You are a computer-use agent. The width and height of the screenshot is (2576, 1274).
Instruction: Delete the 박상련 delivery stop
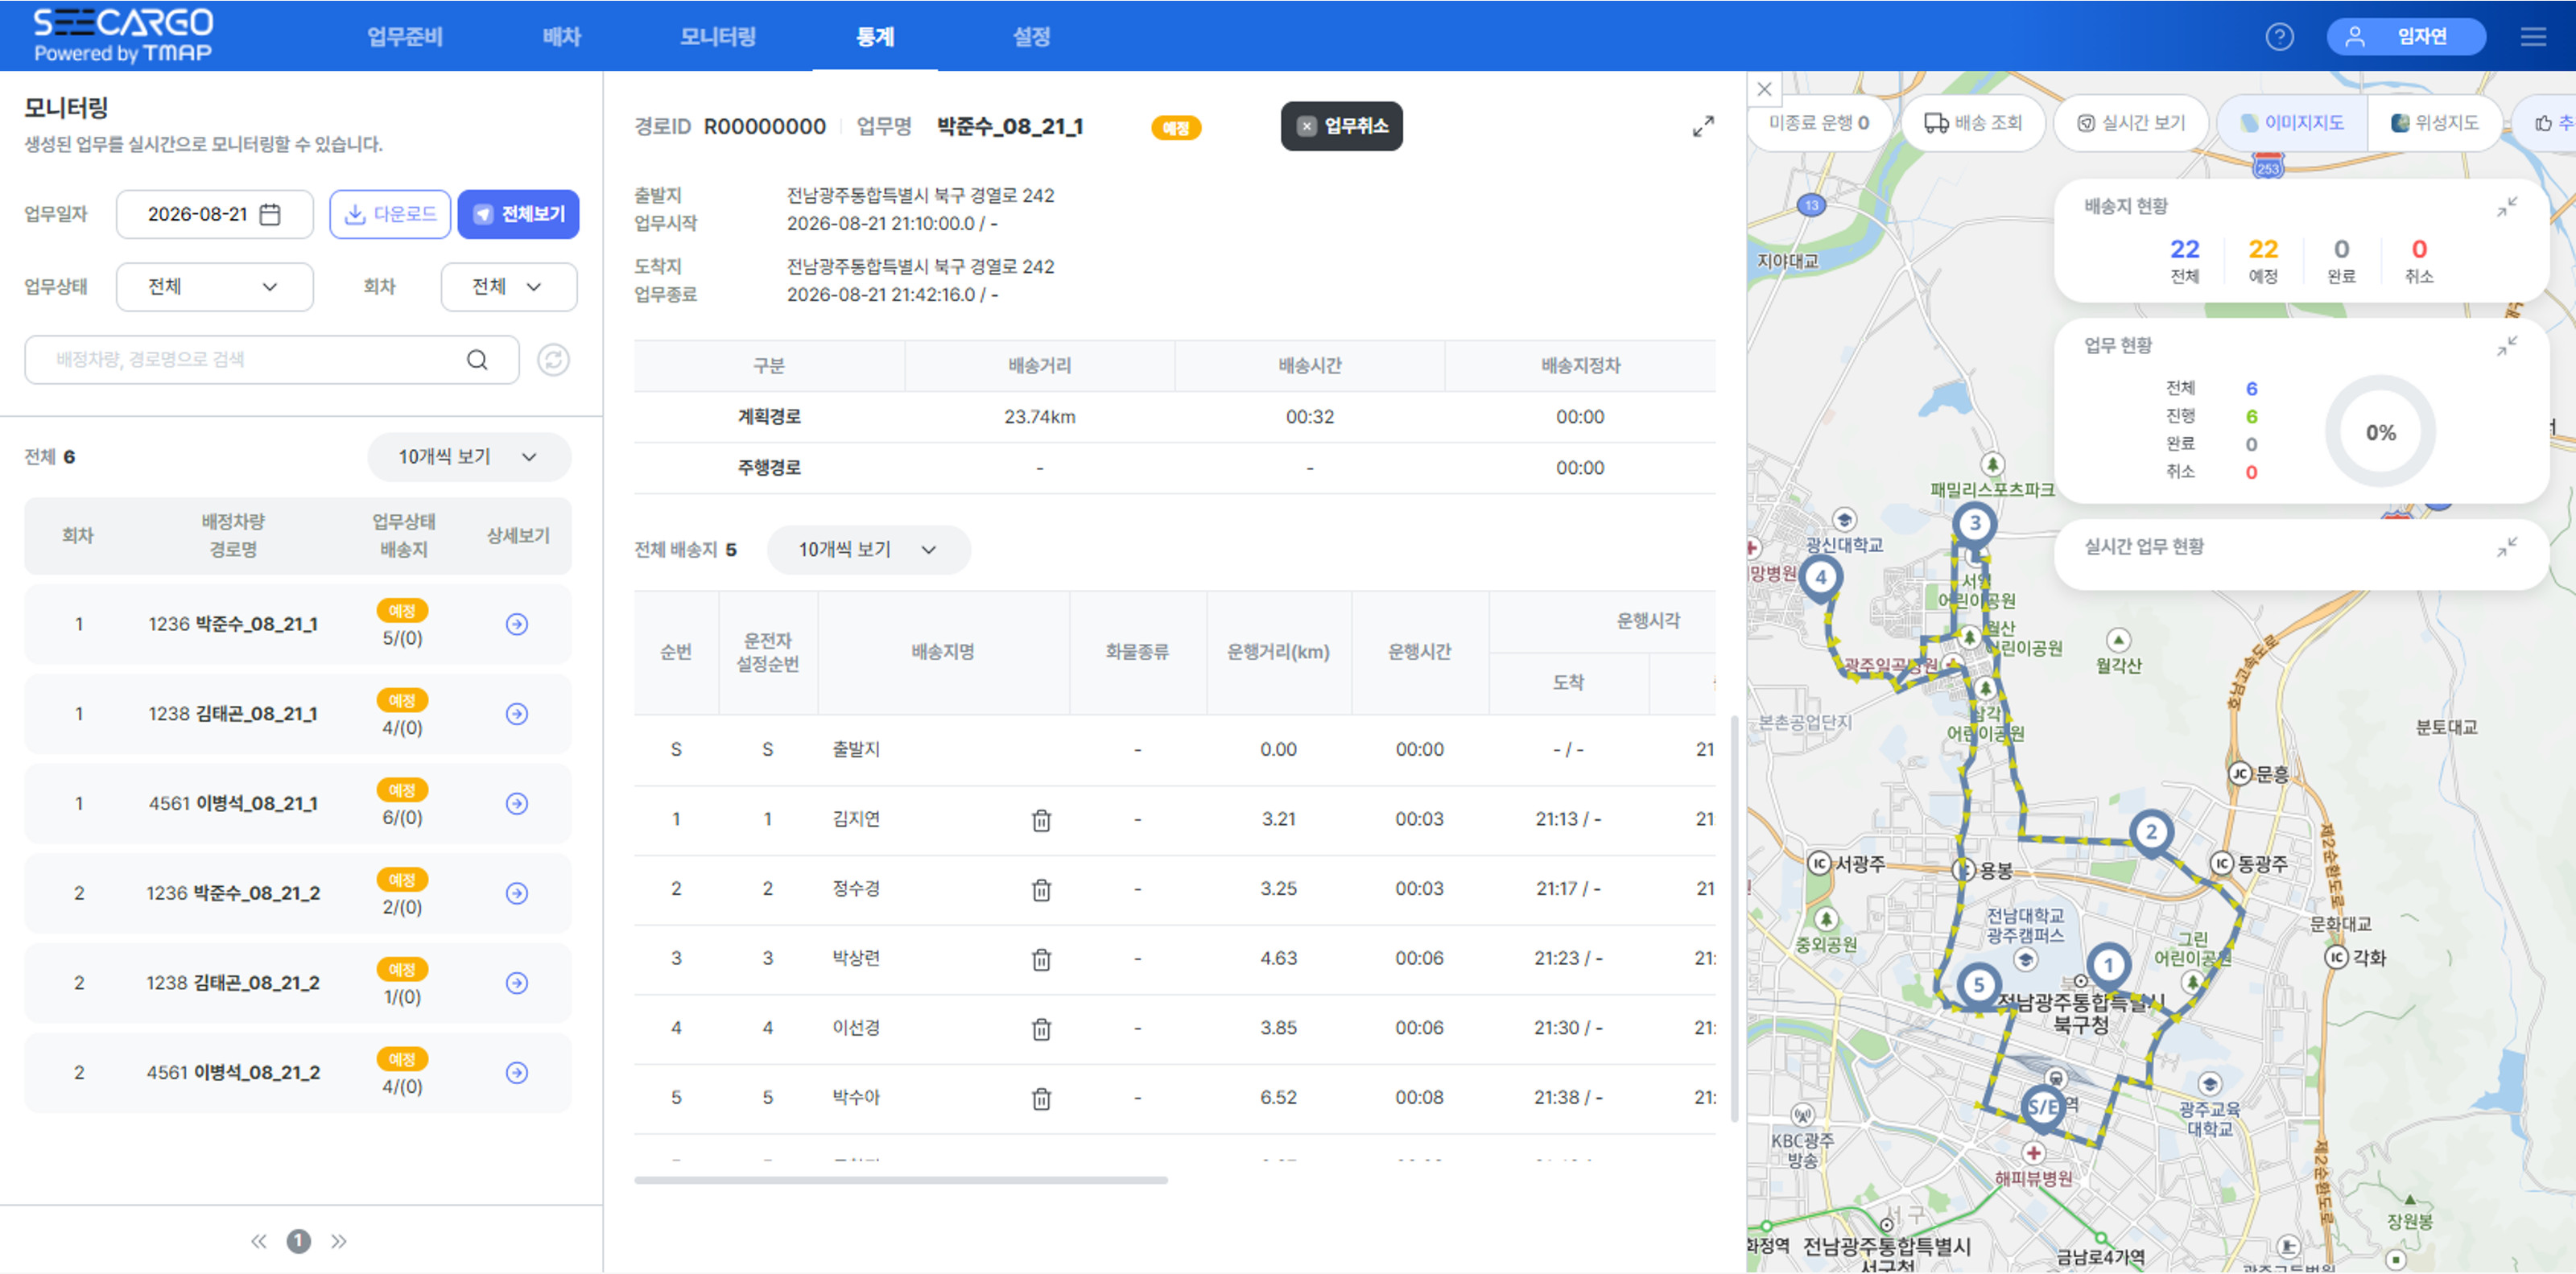pos(1041,959)
